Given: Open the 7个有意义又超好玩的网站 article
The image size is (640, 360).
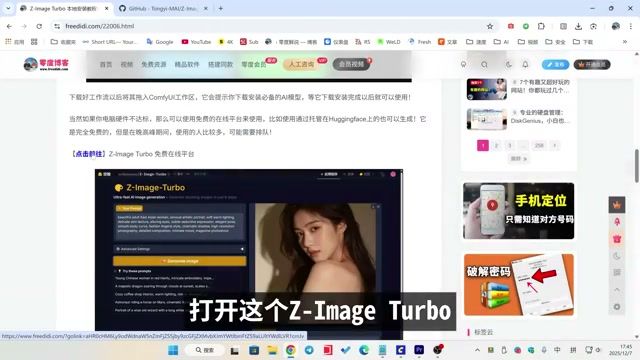Looking at the screenshot, I should click(540, 86).
